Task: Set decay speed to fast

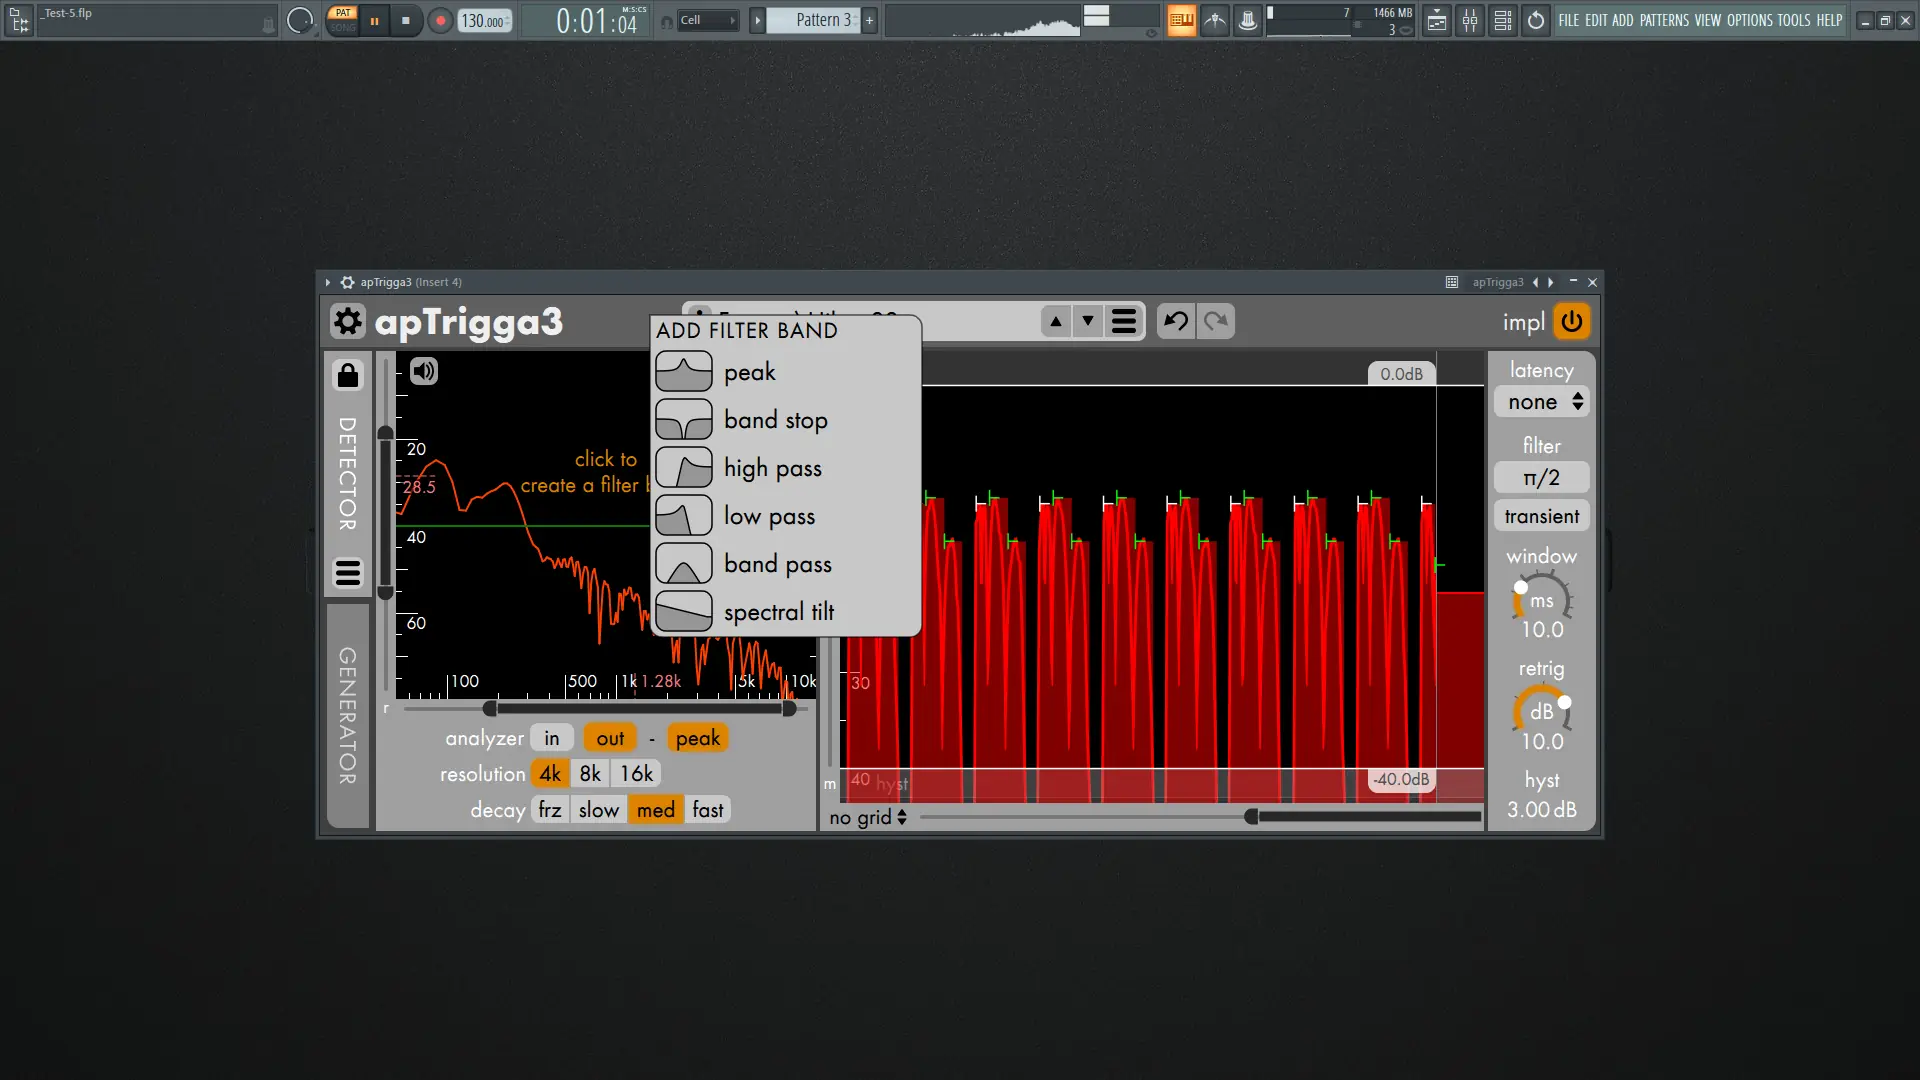Action: (x=707, y=809)
